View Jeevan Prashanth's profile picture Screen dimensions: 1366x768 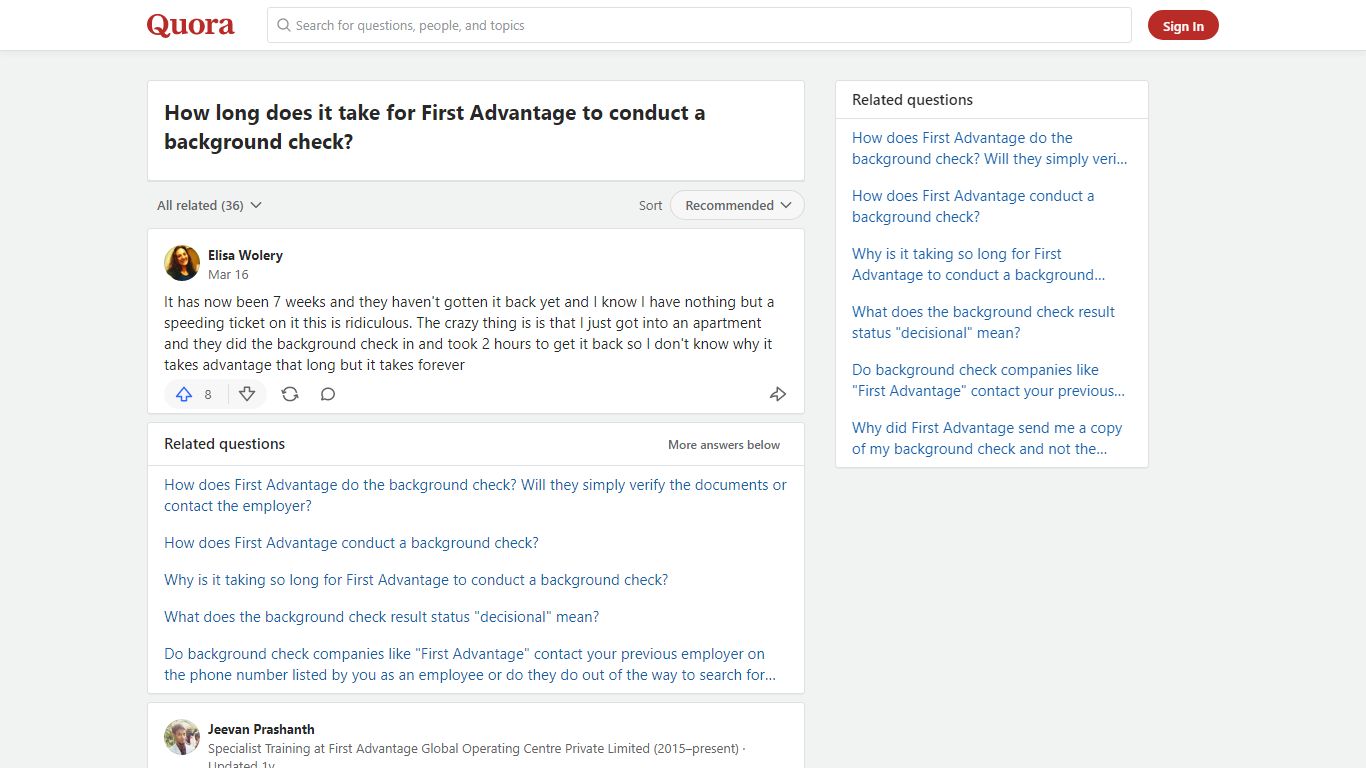tap(182, 737)
